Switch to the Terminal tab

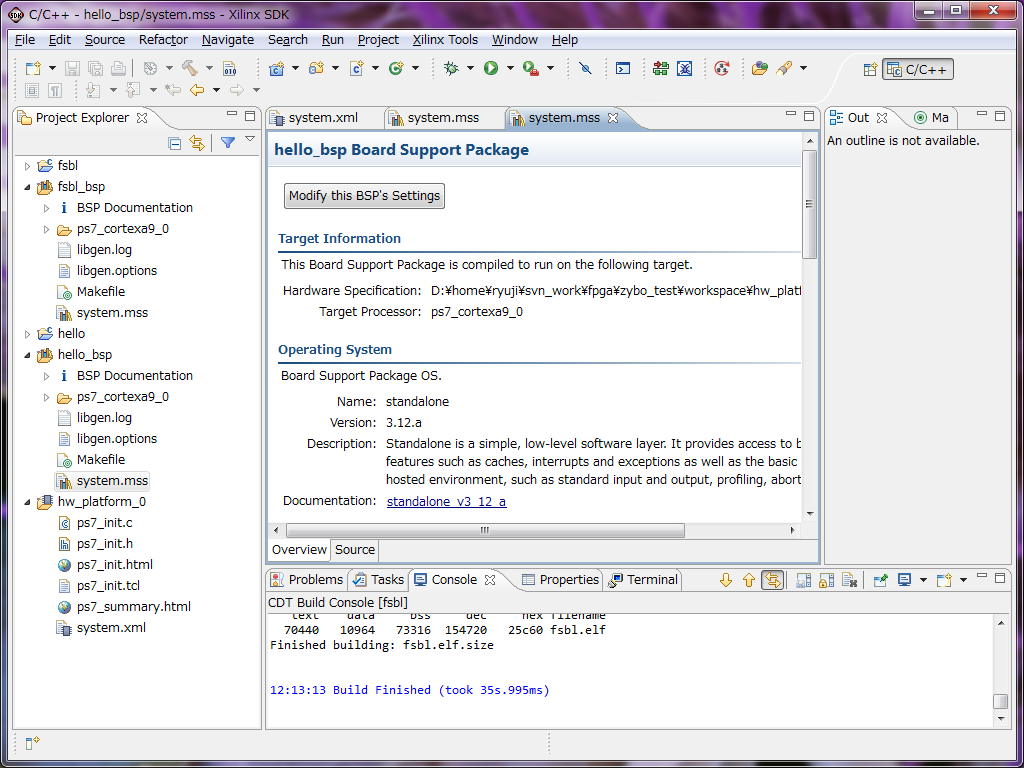coord(644,580)
